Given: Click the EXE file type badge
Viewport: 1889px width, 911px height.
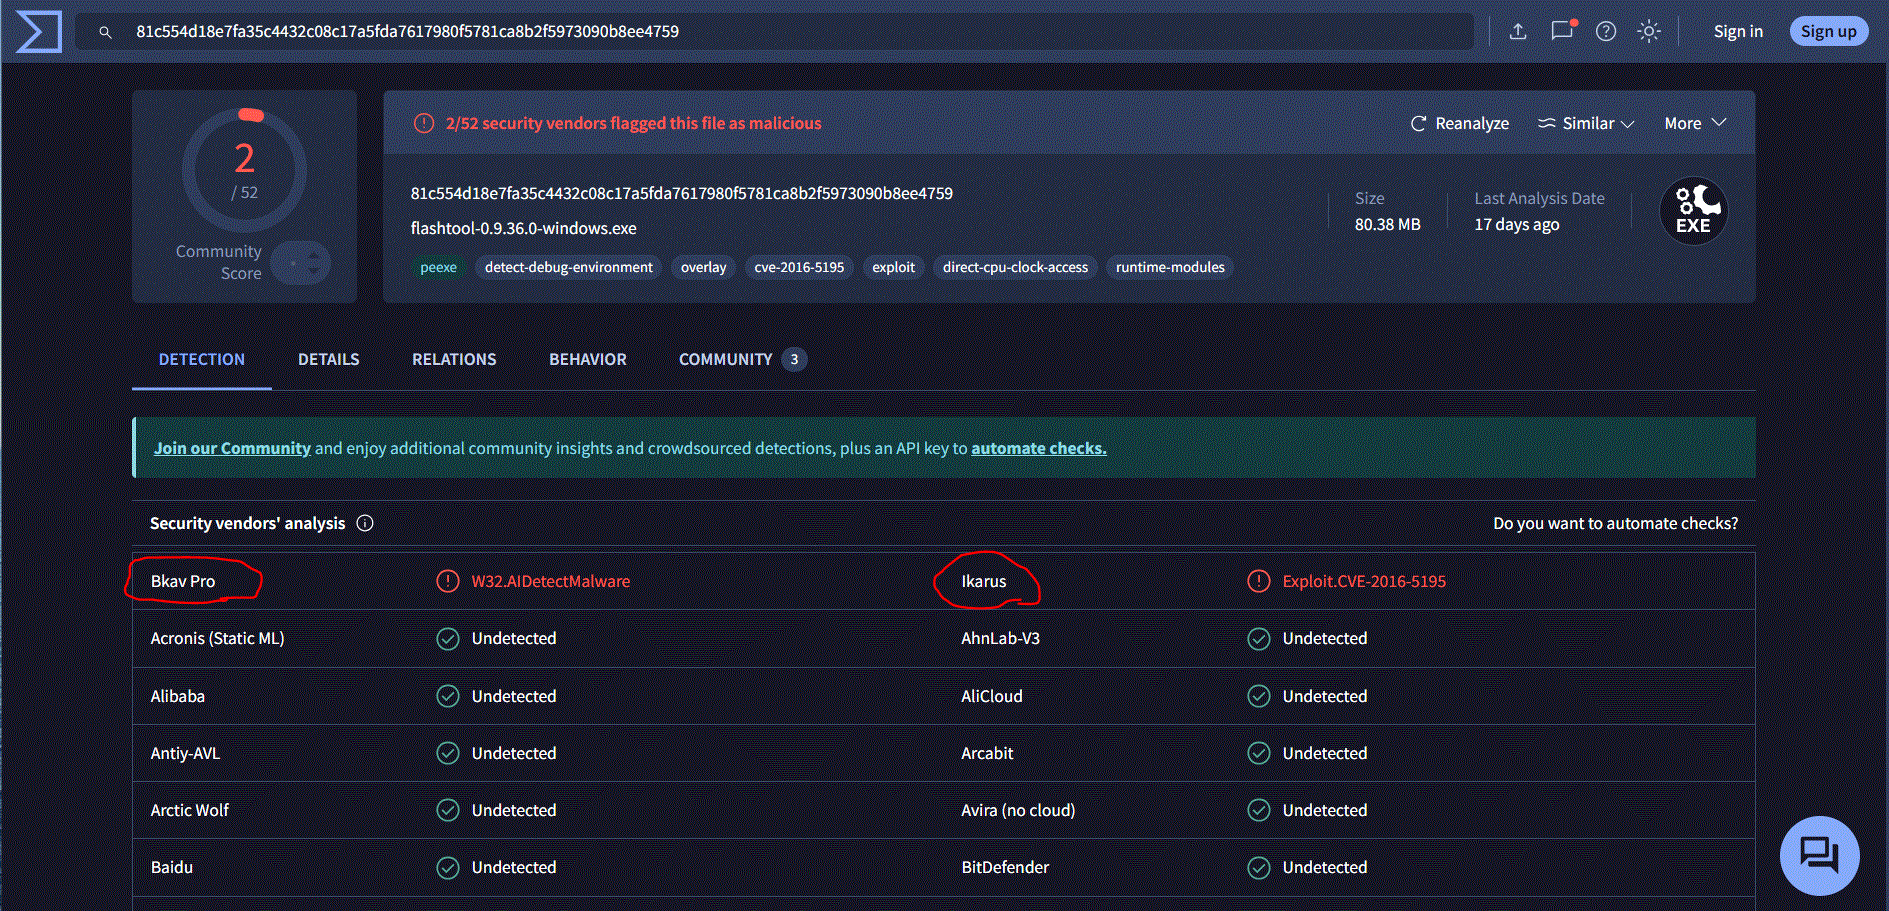Looking at the screenshot, I should click(x=1693, y=210).
